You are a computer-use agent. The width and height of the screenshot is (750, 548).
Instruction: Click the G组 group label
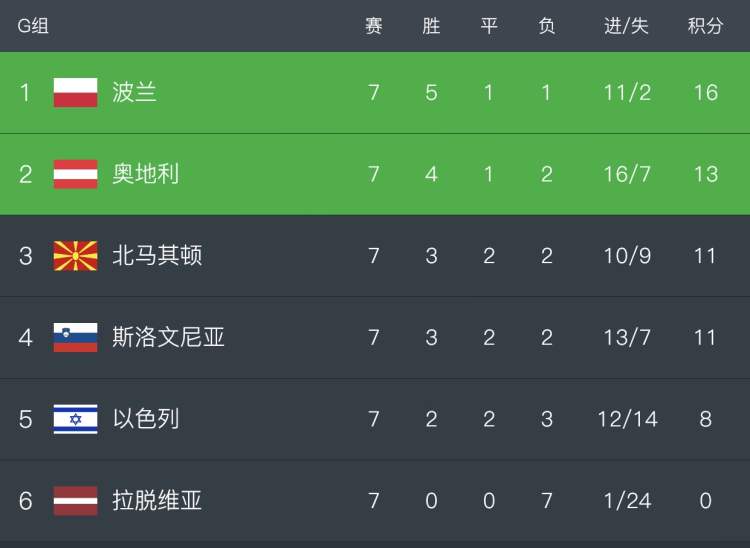pos(33,26)
